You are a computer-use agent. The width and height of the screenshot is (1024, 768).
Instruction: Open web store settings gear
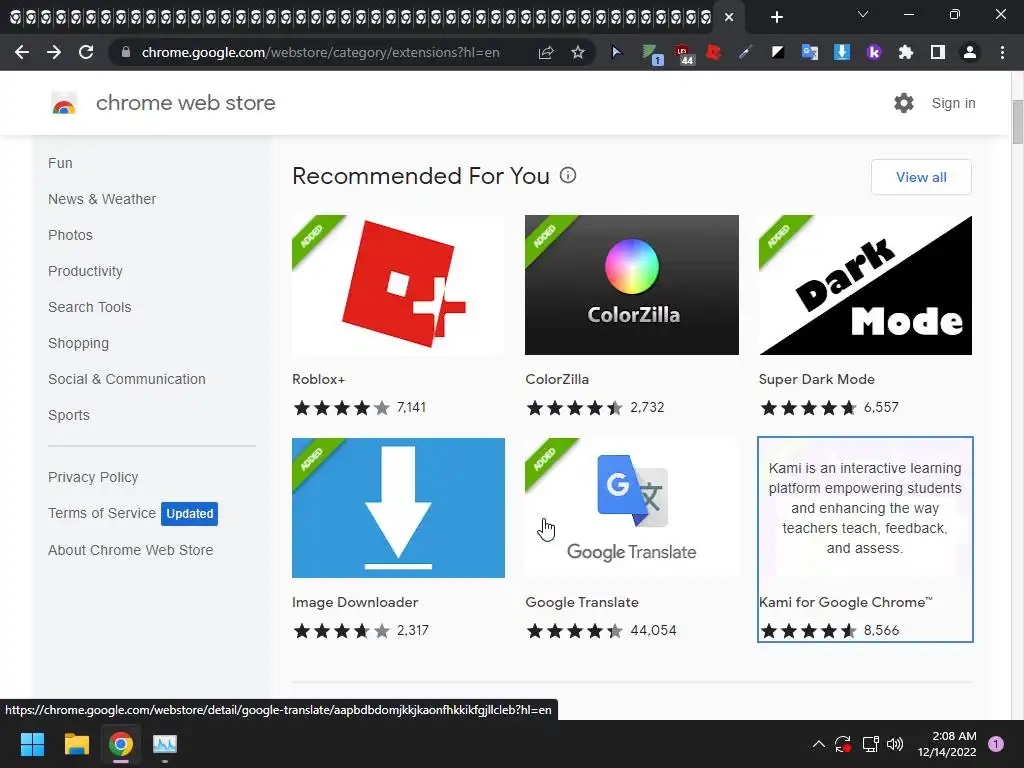click(904, 103)
